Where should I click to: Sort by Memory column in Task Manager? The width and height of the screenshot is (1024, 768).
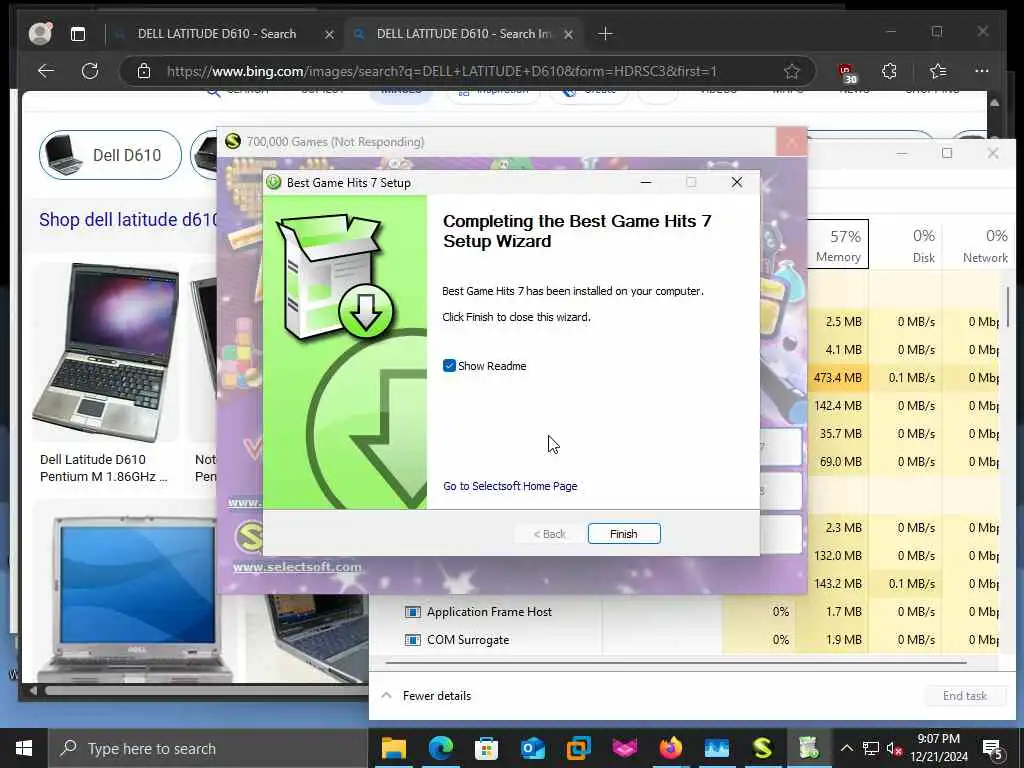[x=838, y=244]
